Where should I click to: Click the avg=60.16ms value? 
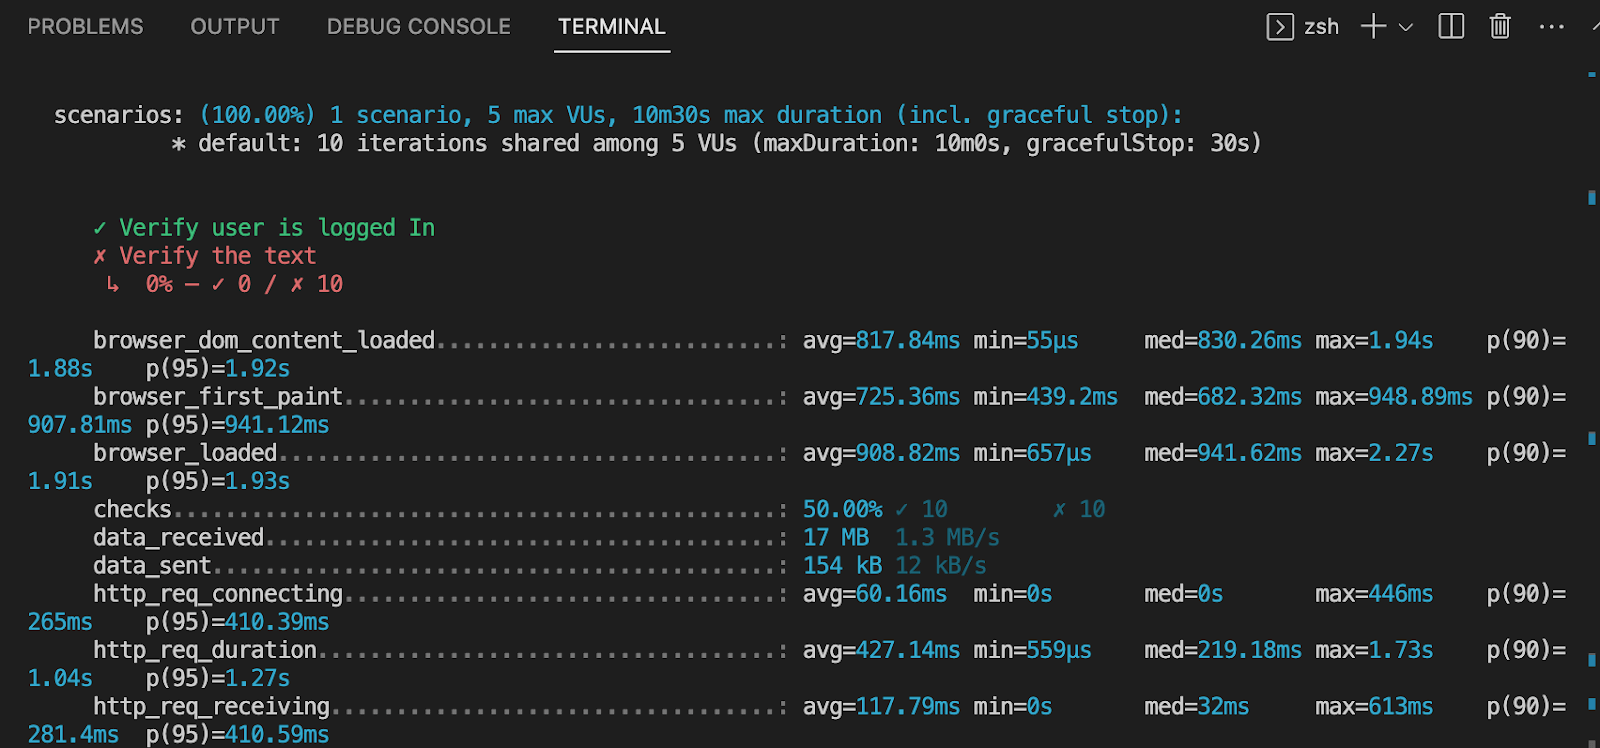coord(875,594)
